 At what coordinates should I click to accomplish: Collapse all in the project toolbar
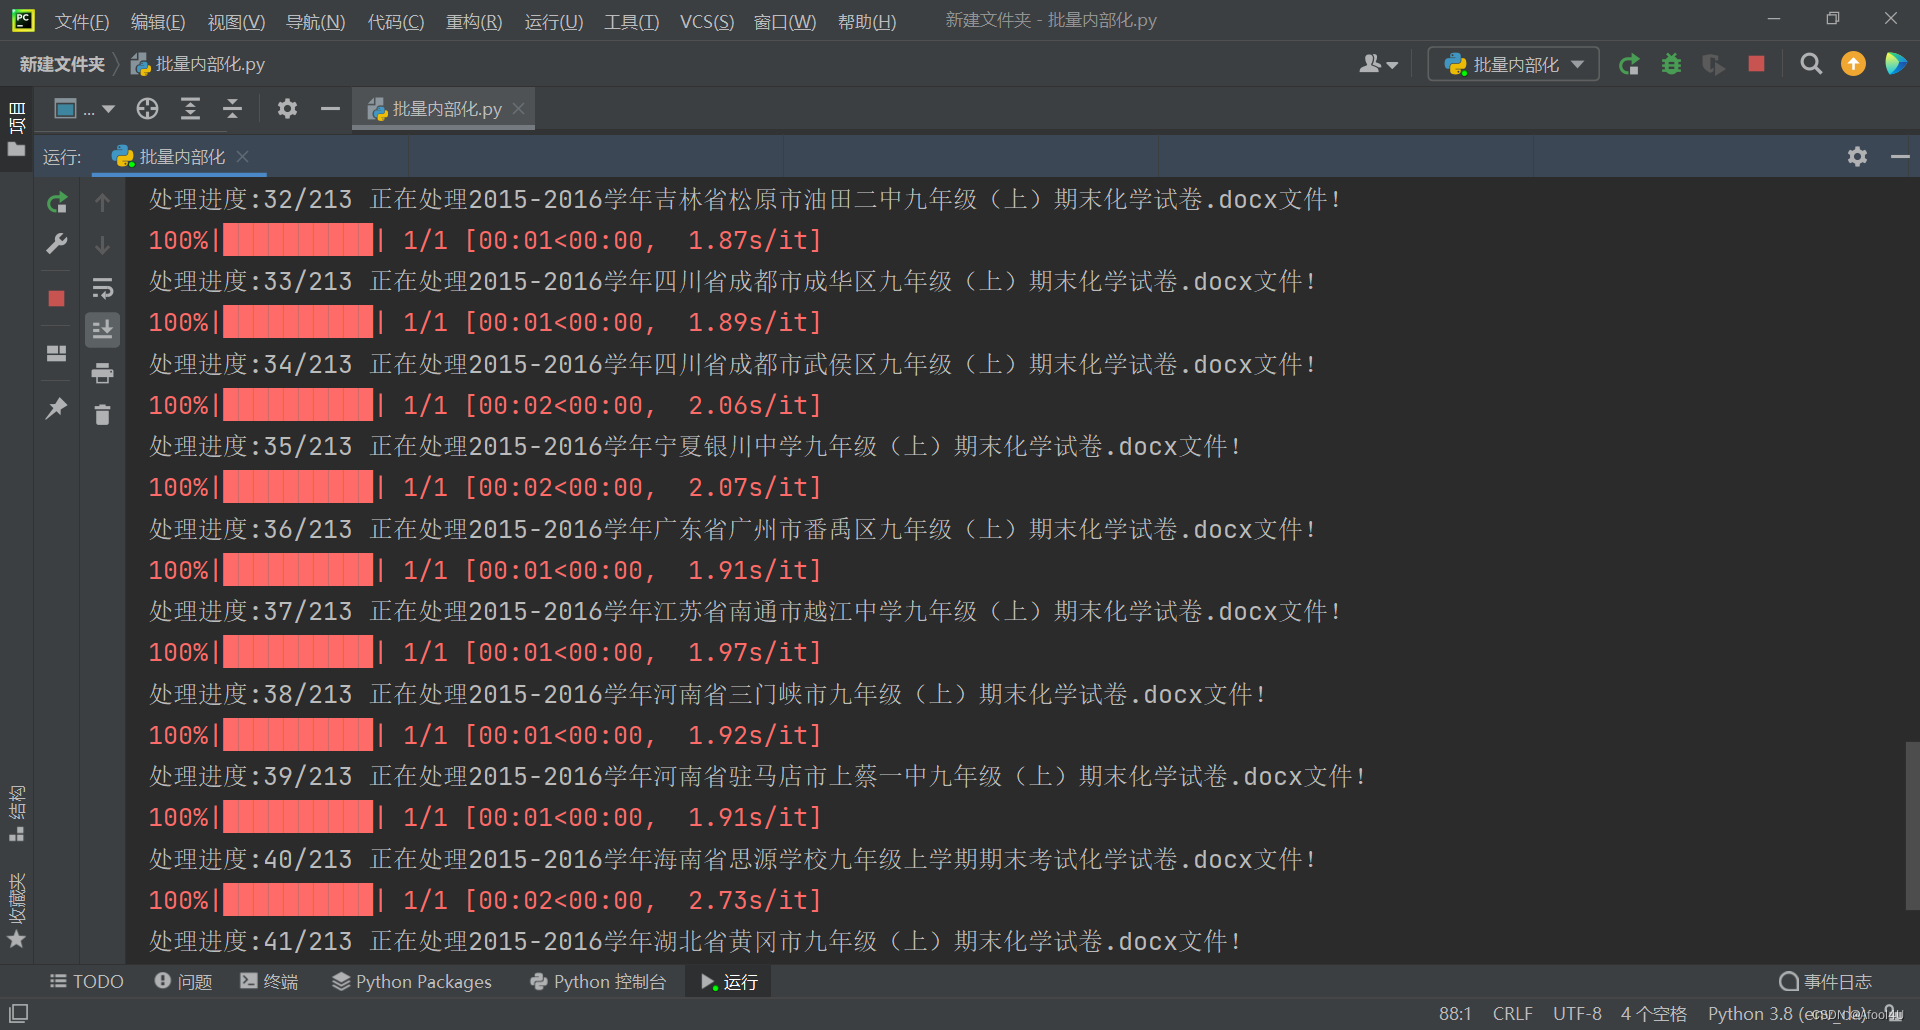(232, 109)
